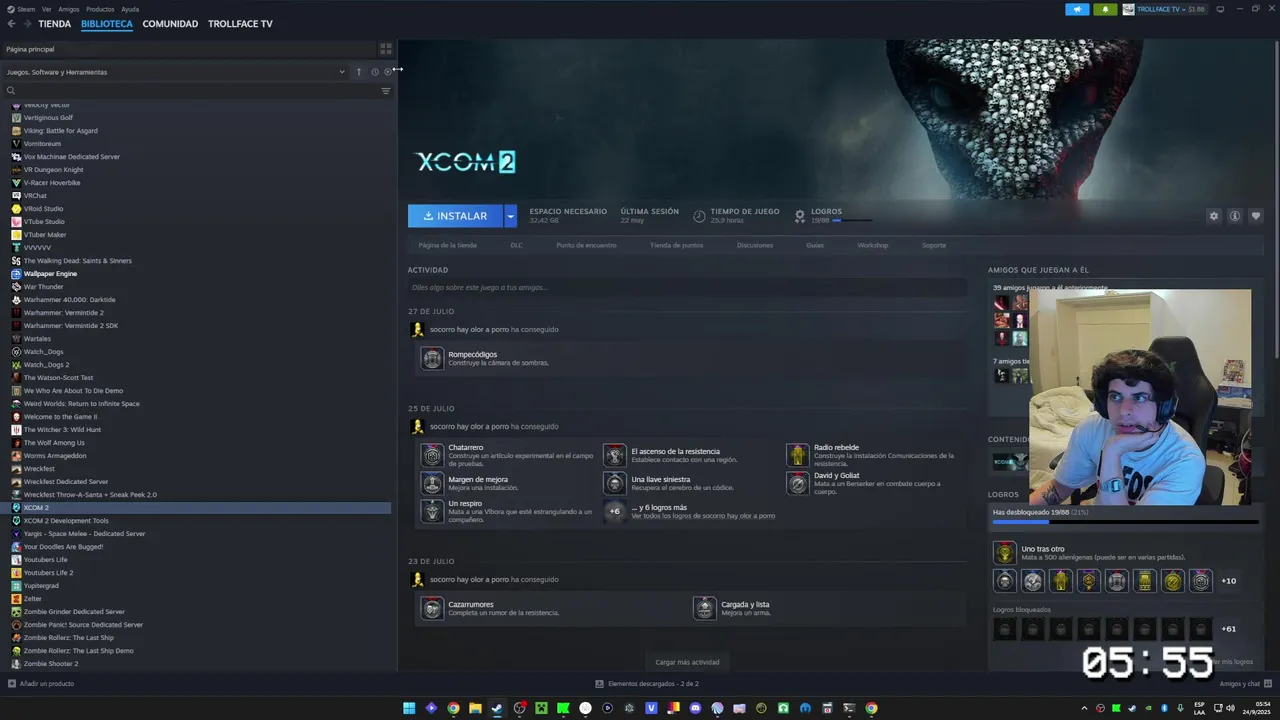Open the Cazarrumores achievement icon
1280x720 pixels.
pyautogui.click(x=432, y=608)
